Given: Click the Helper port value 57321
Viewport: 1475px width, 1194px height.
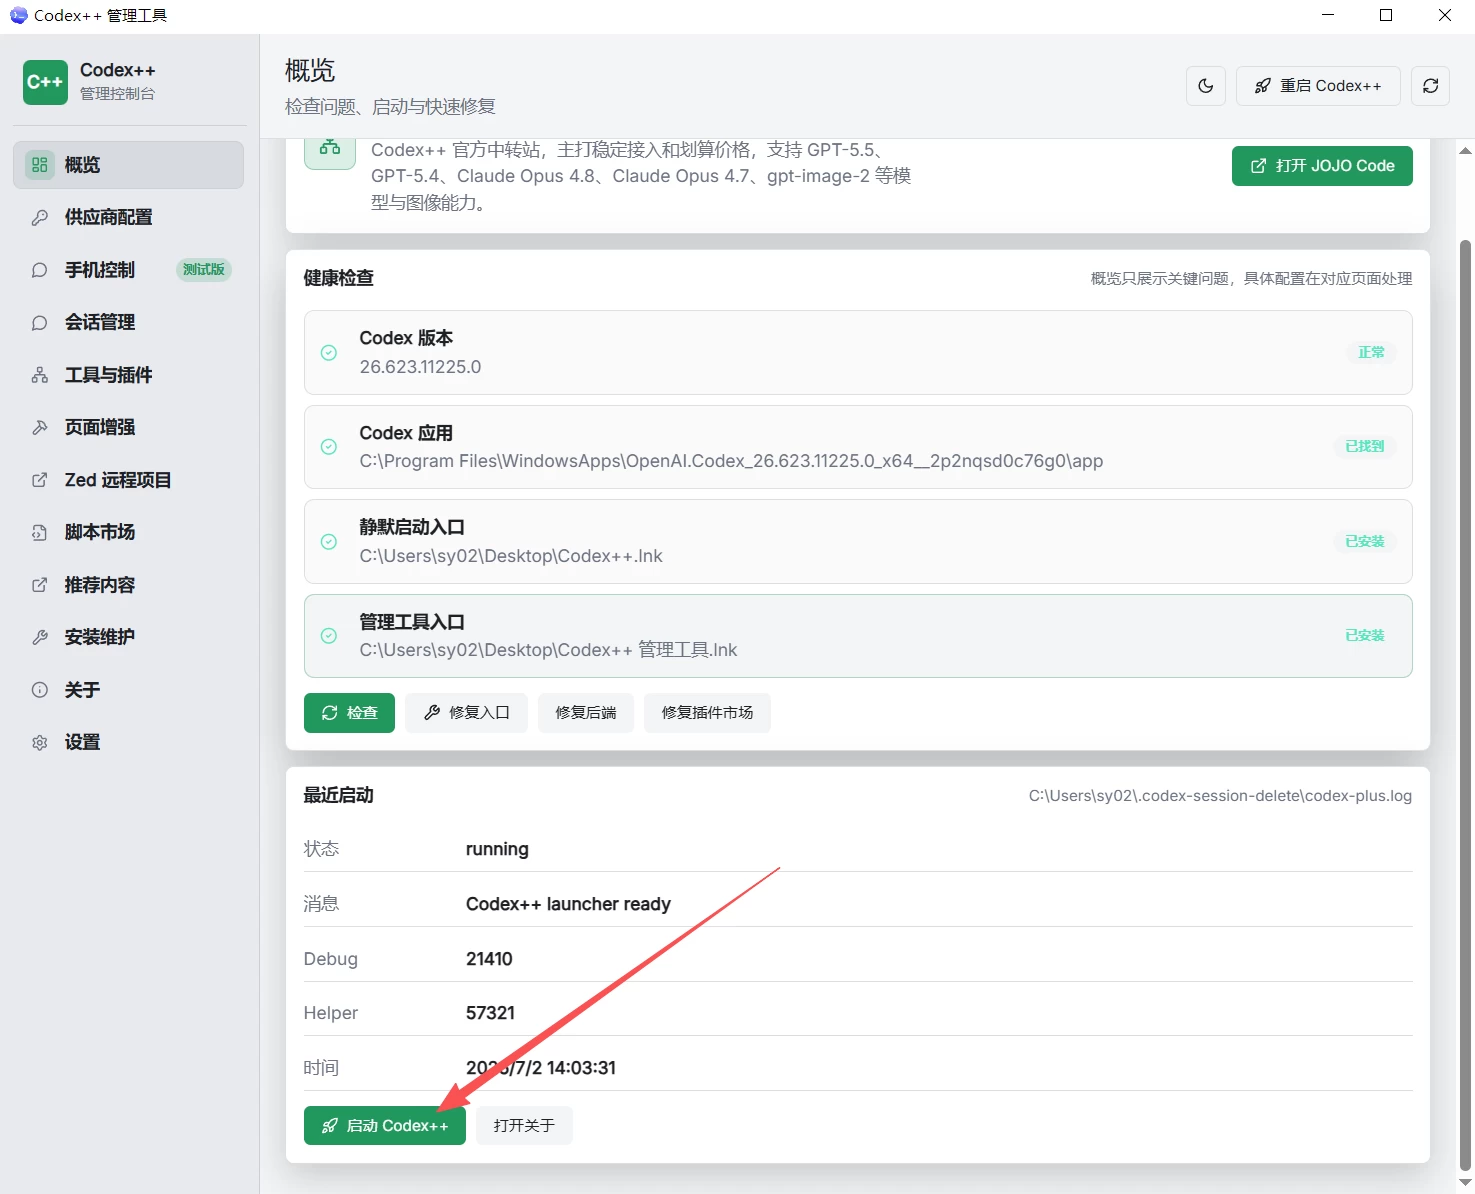Looking at the screenshot, I should 490,1013.
